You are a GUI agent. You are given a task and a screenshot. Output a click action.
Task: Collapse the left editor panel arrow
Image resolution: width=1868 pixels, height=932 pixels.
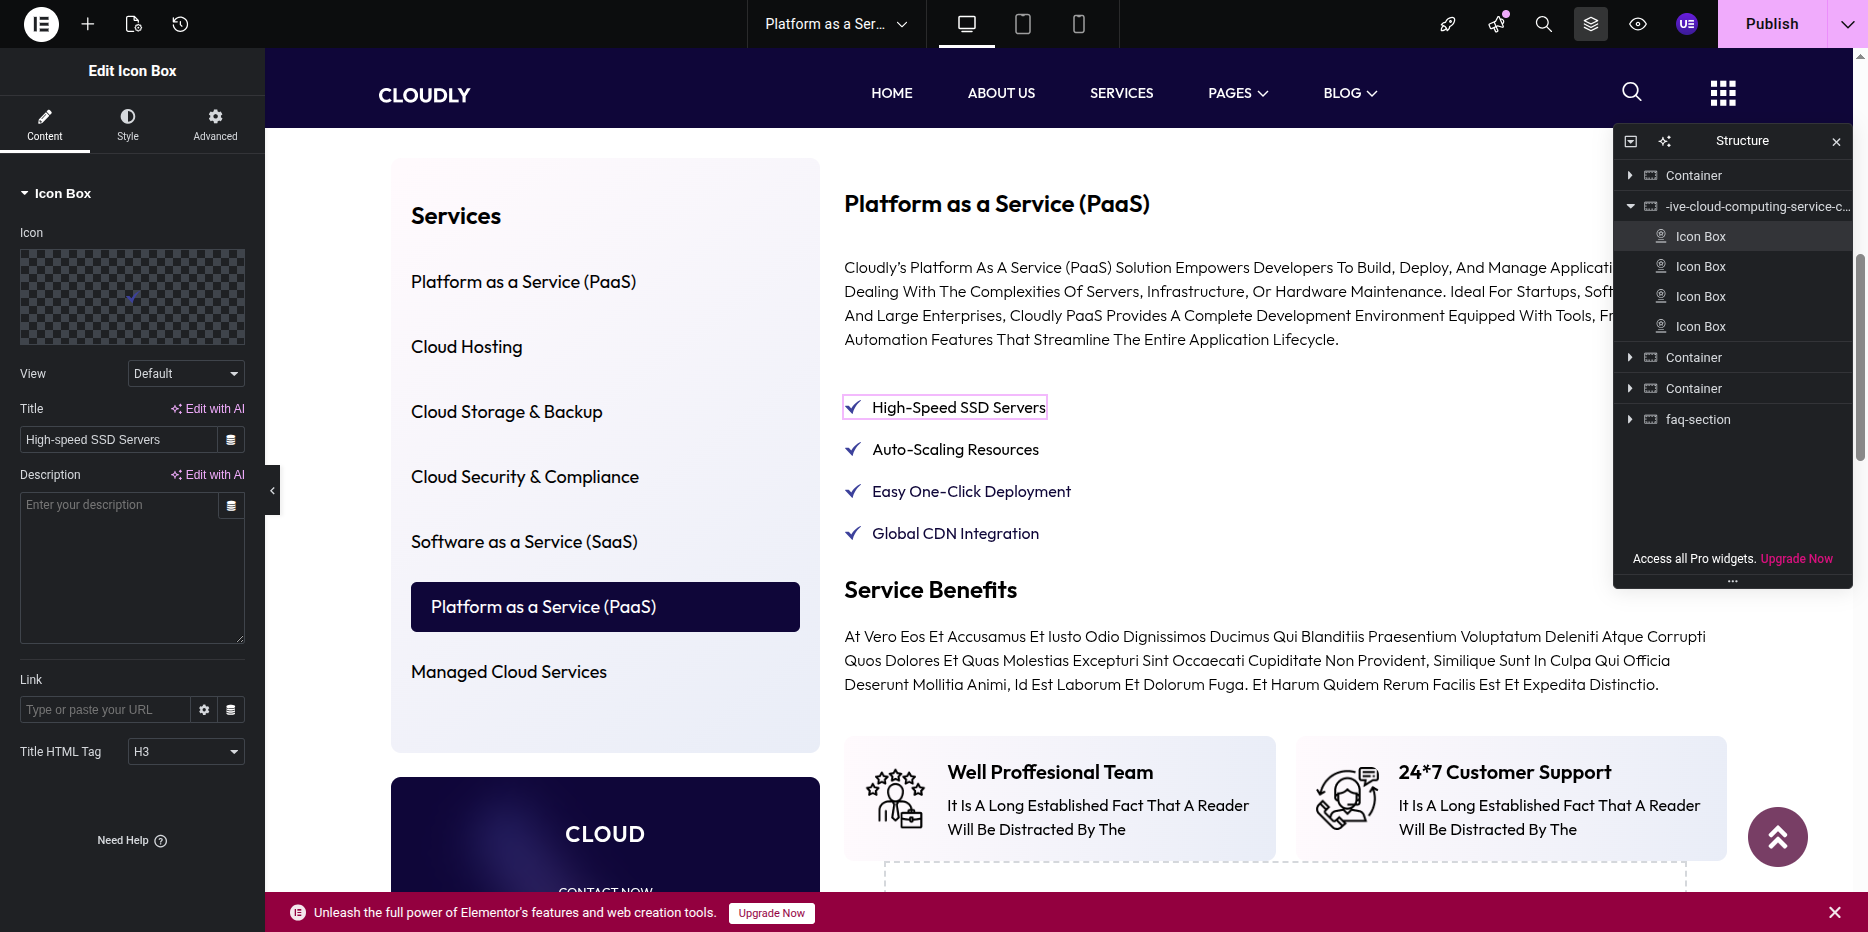click(x=272, y=490)
